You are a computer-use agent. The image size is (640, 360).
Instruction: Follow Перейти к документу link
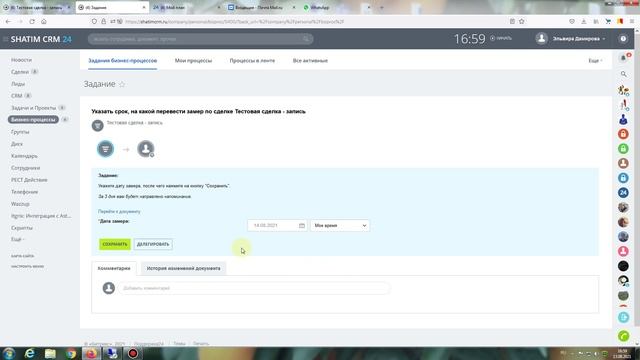pos(119,211)
